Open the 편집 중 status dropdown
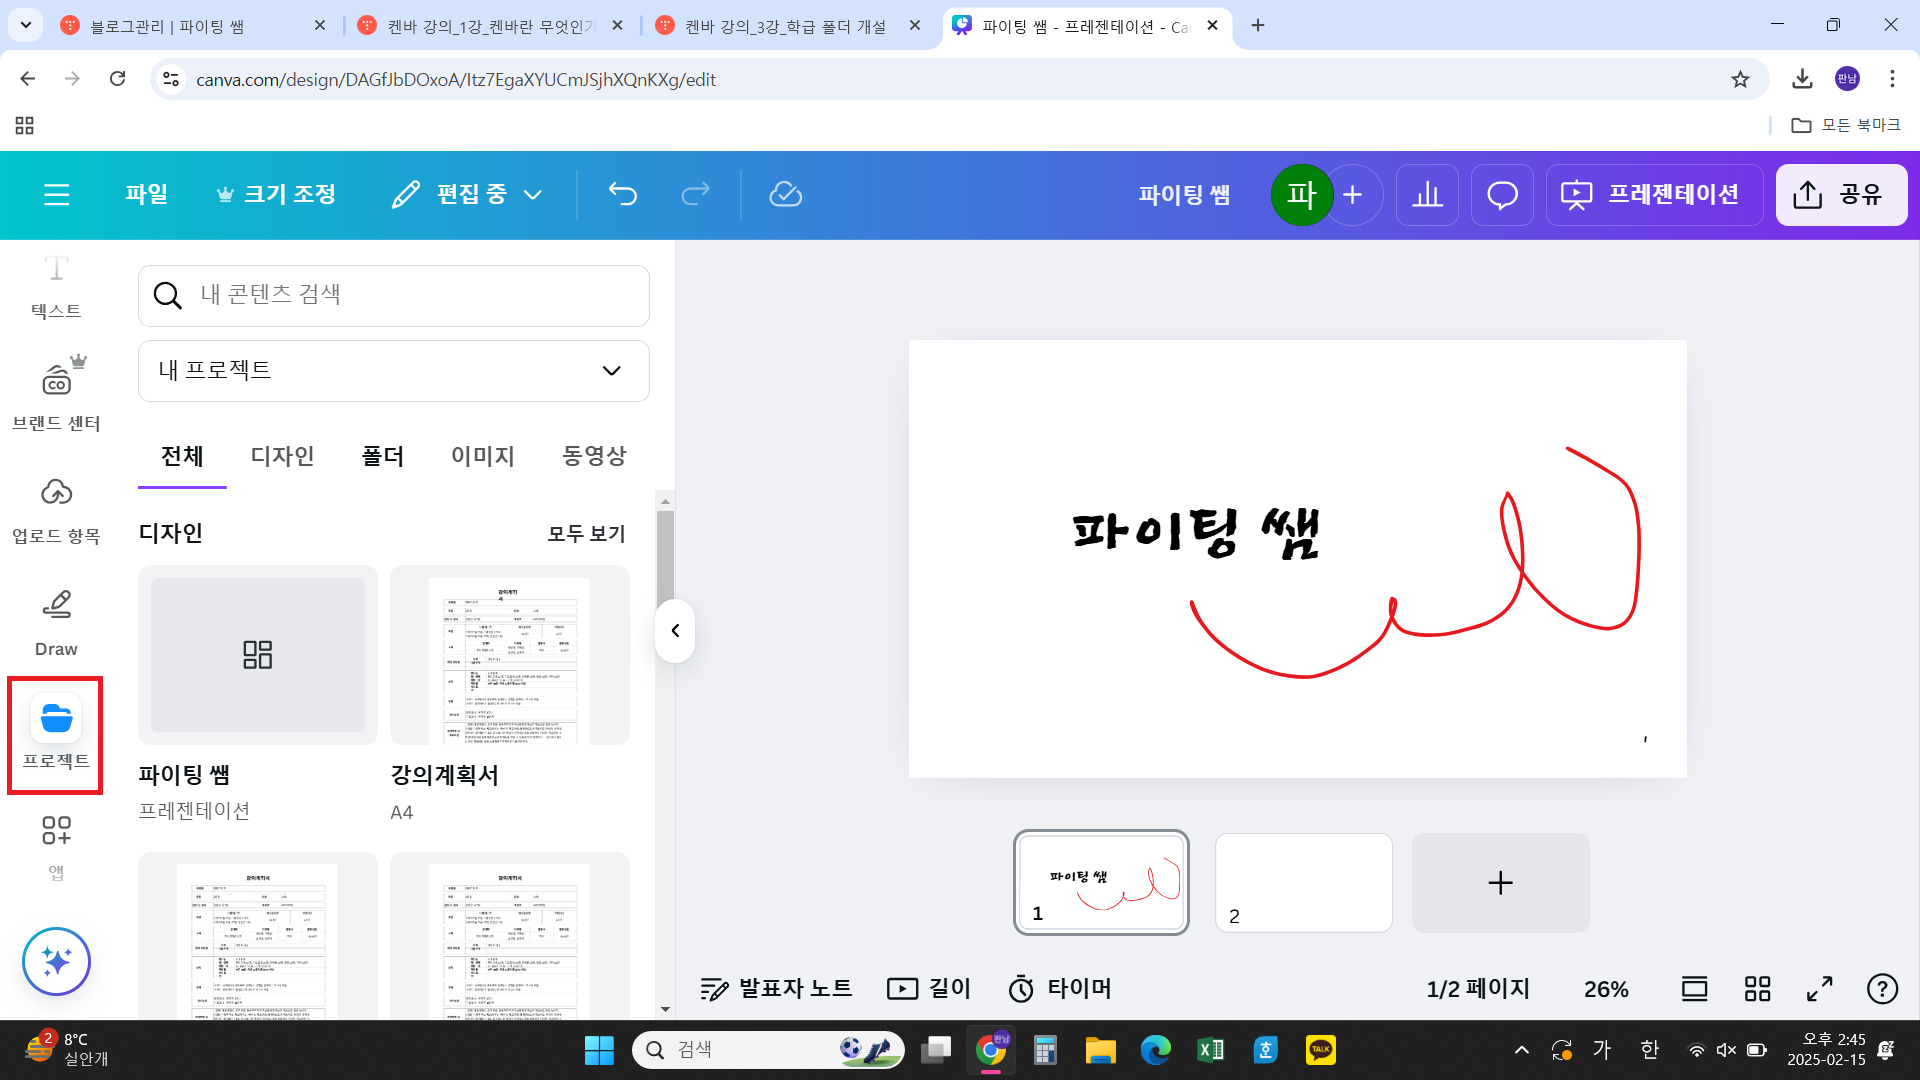1920x1080 pixels. [466, 194]
